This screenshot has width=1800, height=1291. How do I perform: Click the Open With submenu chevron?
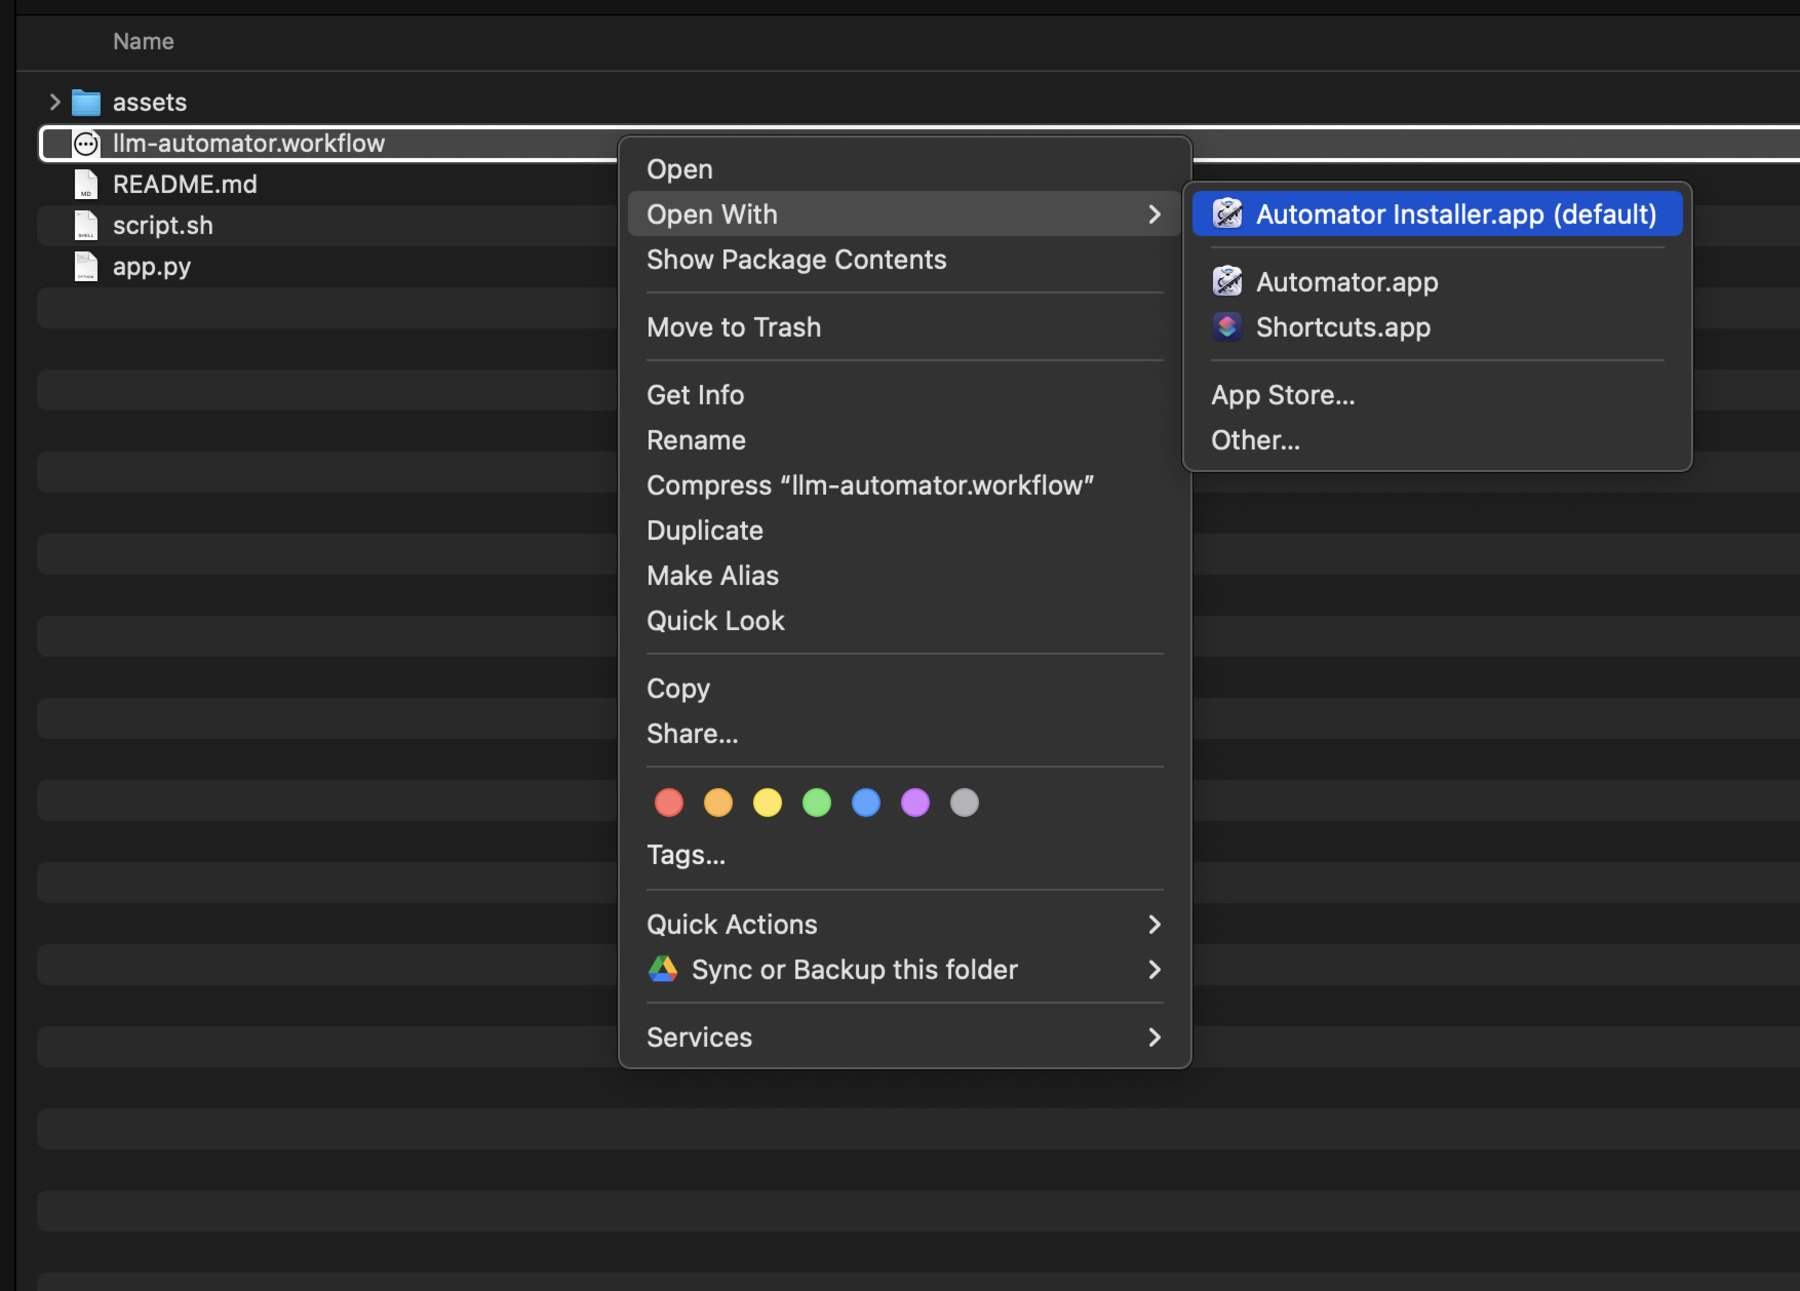pos(1154,214)
